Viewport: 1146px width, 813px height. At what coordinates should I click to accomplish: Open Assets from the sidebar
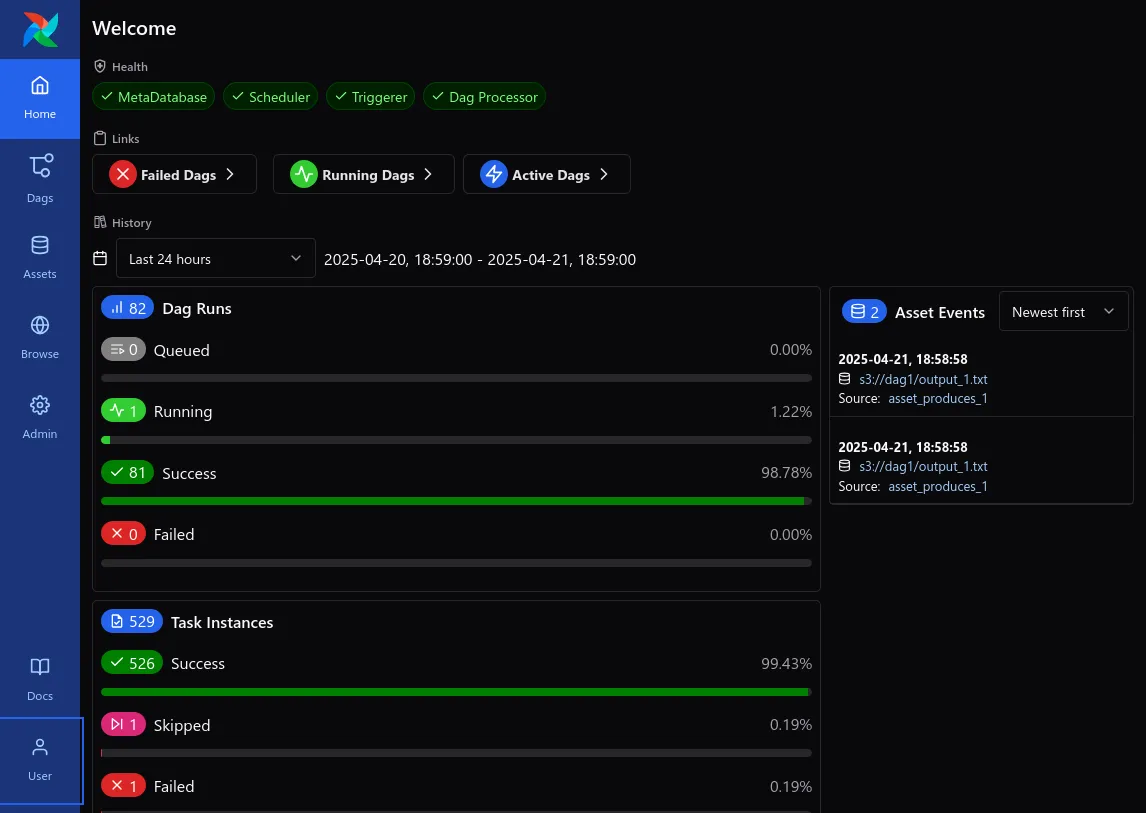tap(39, 257)
